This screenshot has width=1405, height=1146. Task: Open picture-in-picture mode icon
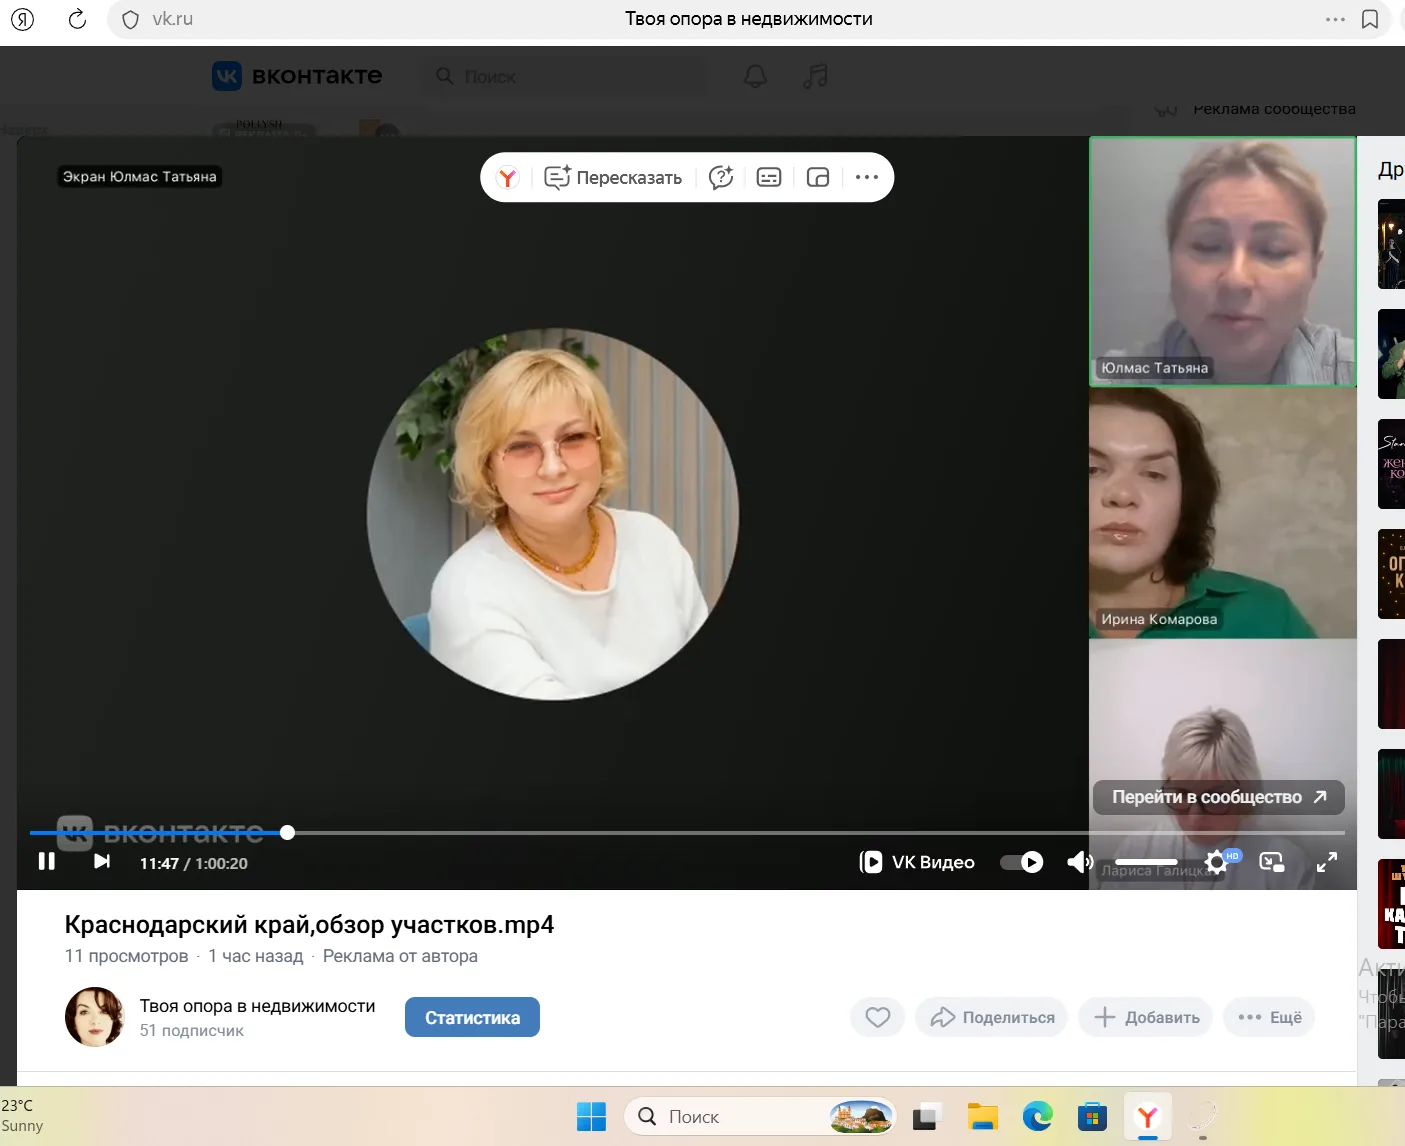(x=1271, y=862)
